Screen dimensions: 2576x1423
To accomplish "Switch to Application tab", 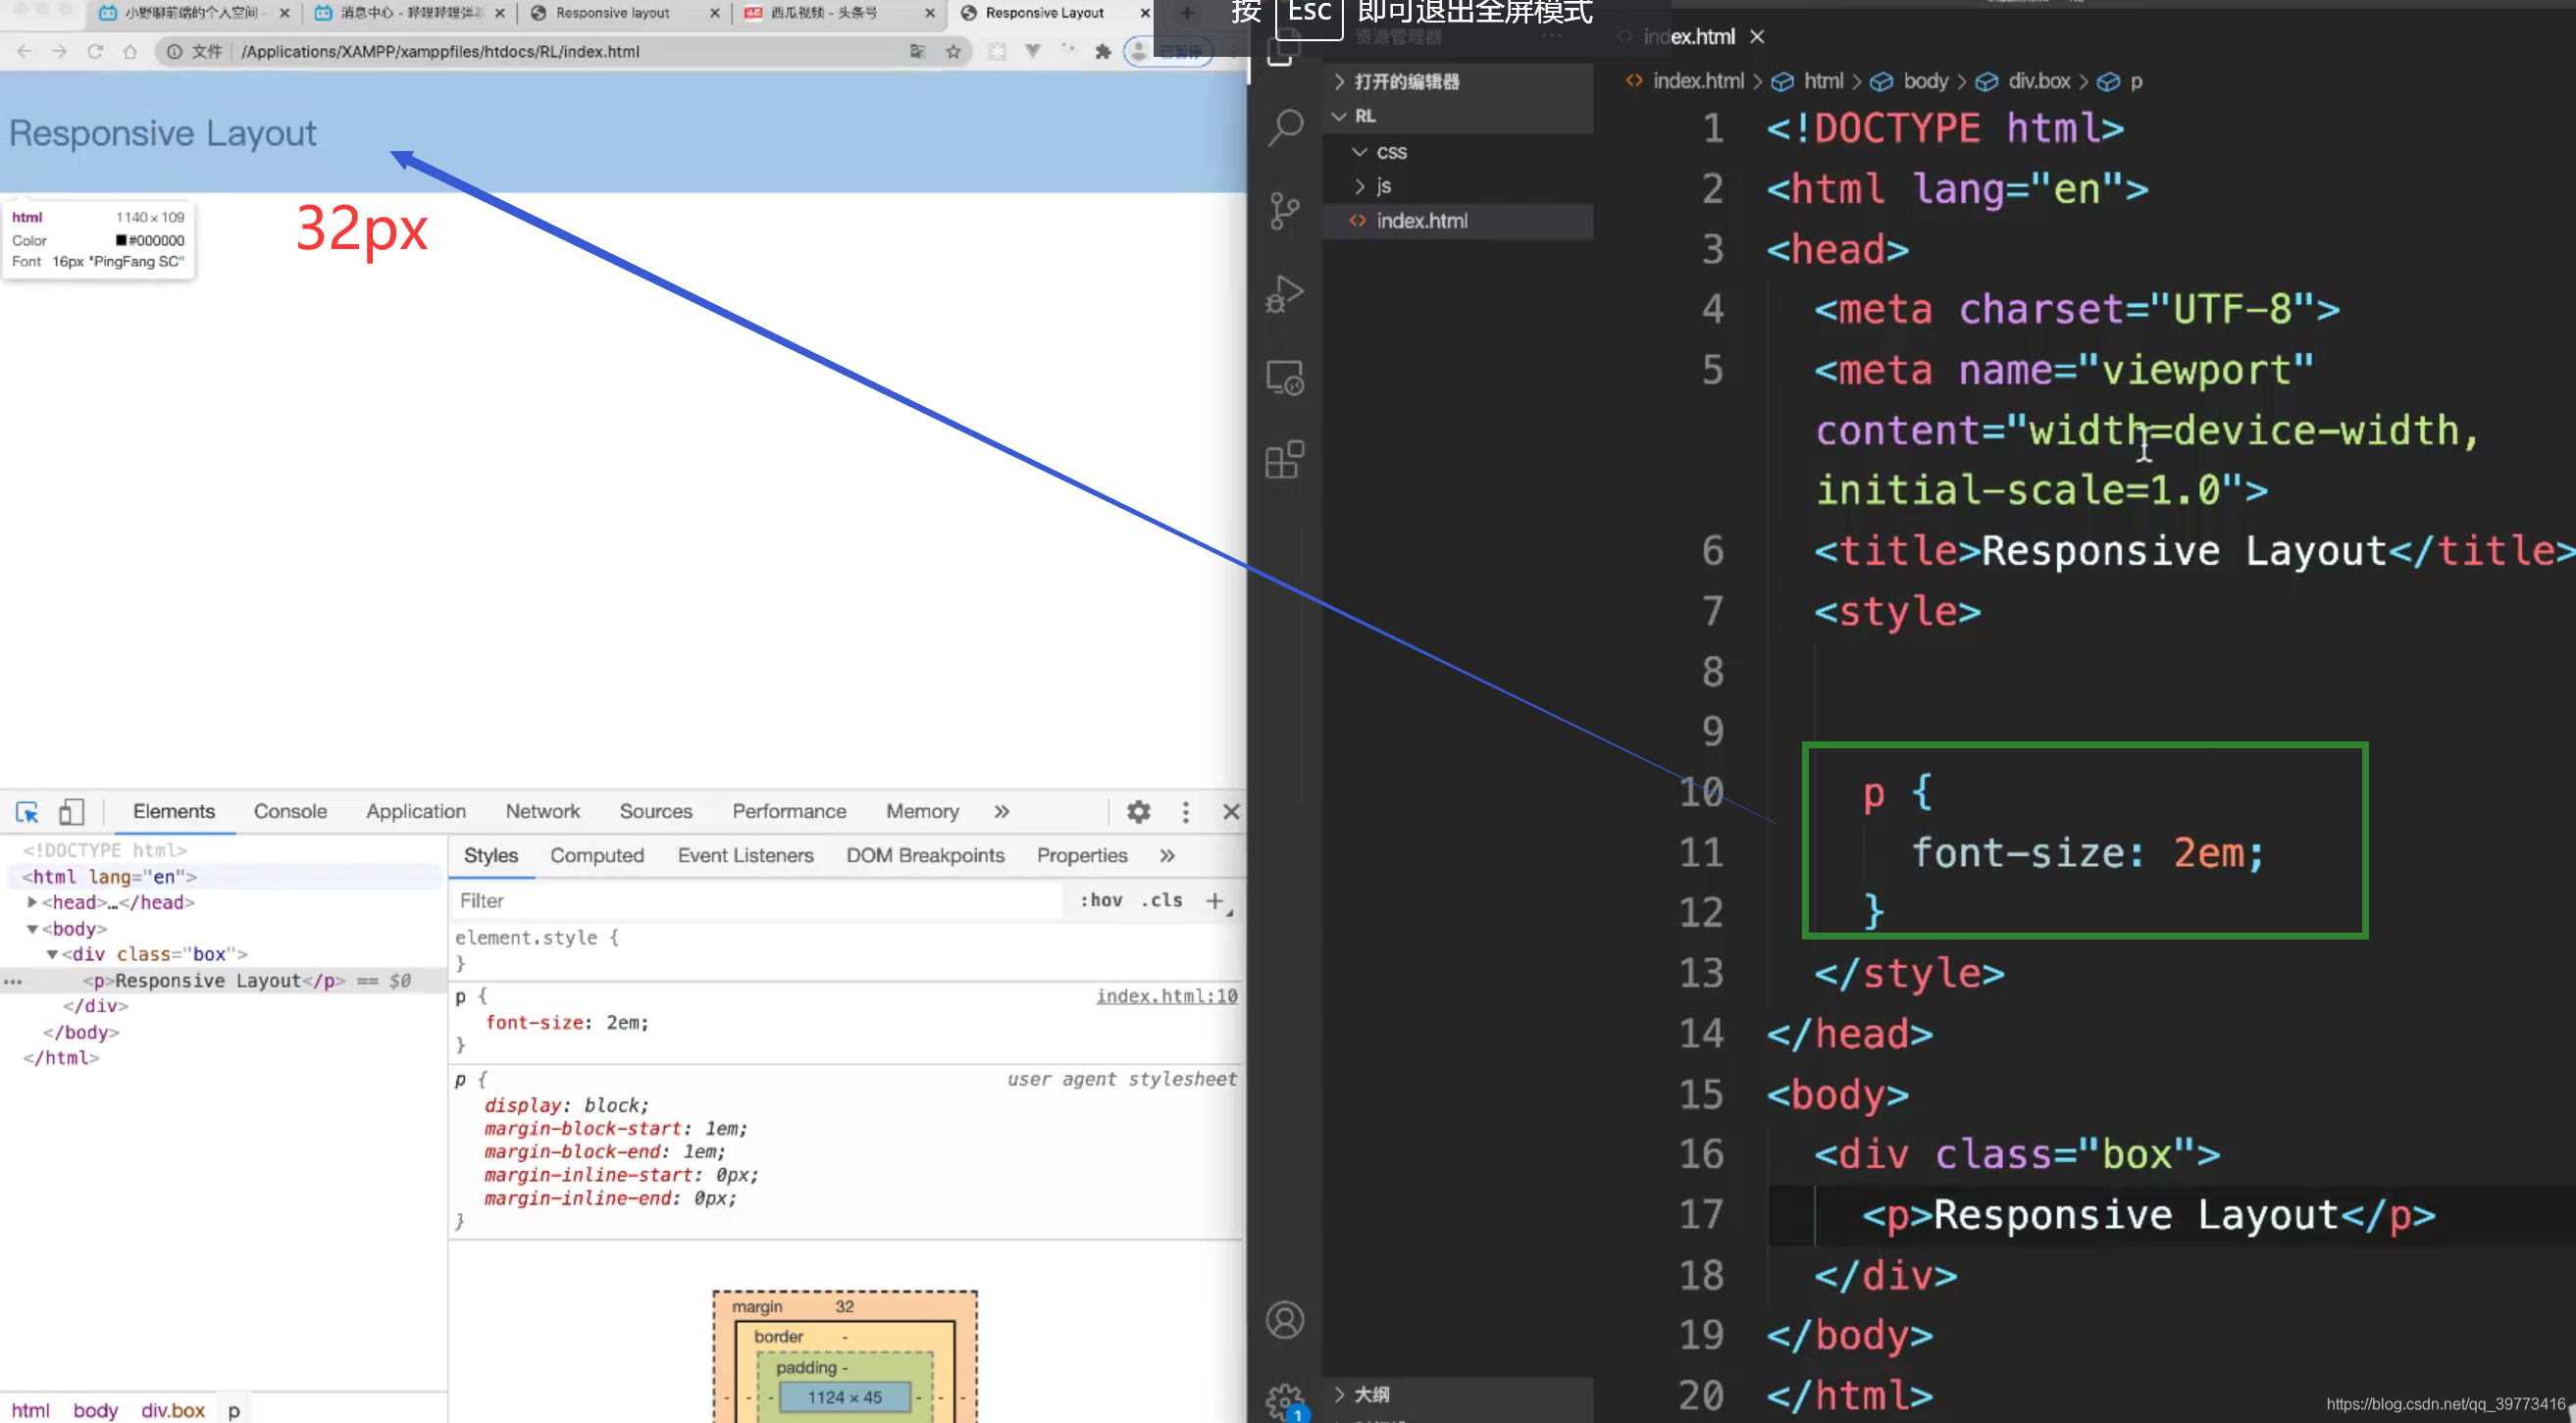I will [416, 811].
